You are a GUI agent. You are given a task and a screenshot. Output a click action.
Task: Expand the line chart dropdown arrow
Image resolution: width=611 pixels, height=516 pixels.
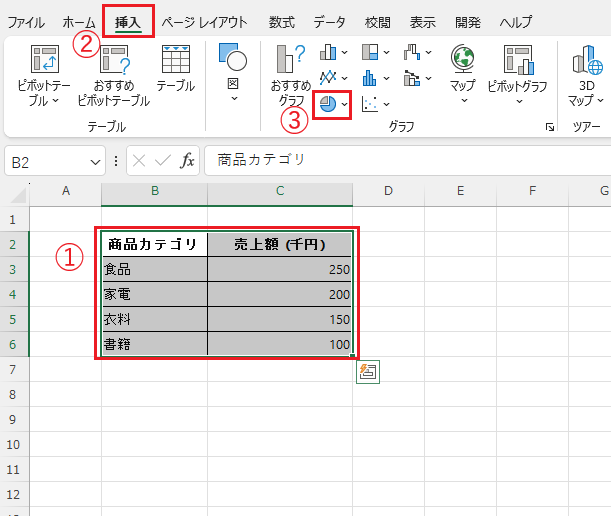(344, 78)
